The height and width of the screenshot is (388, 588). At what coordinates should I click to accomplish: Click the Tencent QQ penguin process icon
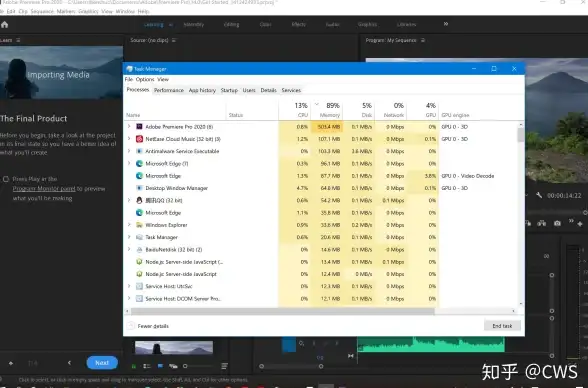click(x=139, y=200)
